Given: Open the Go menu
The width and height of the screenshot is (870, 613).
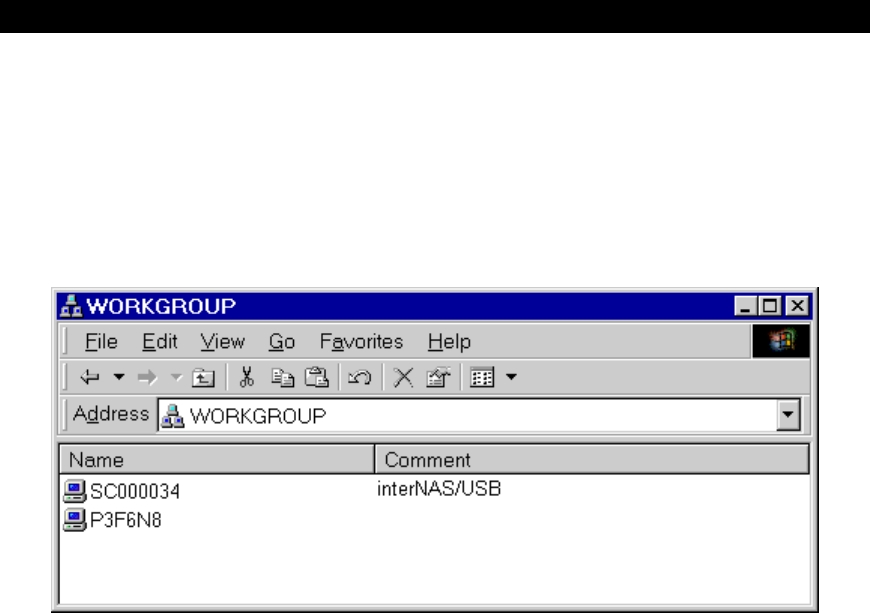Looking at the screenshot, I should tap(282, 342).
